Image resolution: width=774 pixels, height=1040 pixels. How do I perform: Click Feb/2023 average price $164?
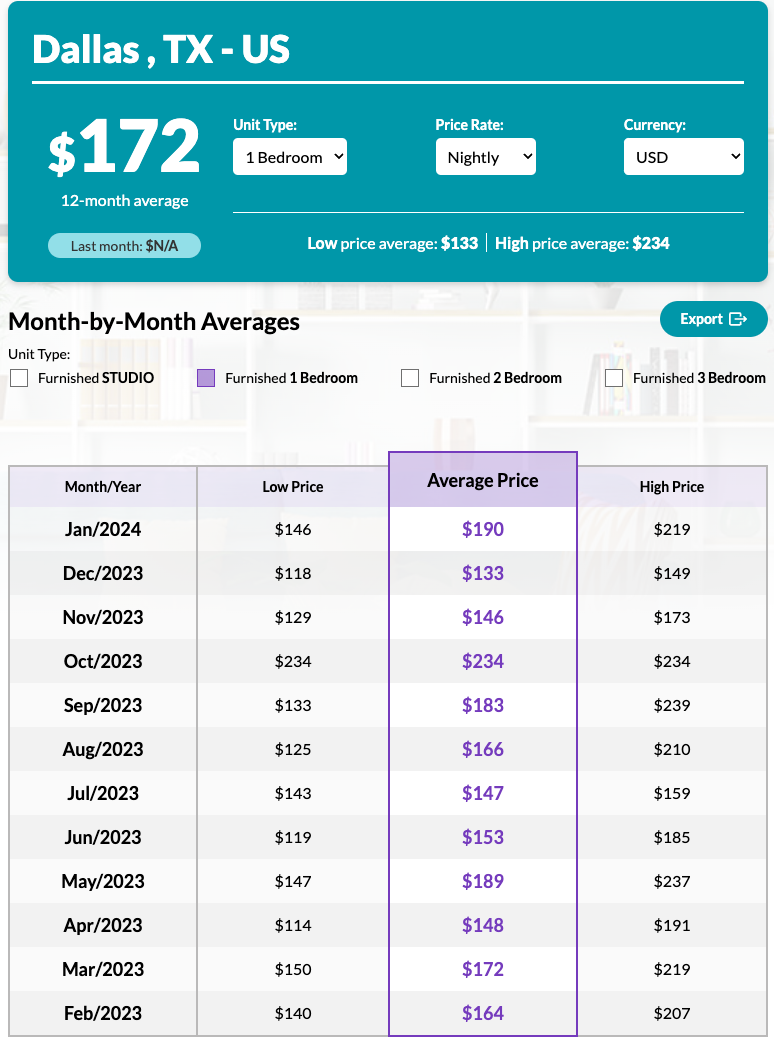point(483,1013)
